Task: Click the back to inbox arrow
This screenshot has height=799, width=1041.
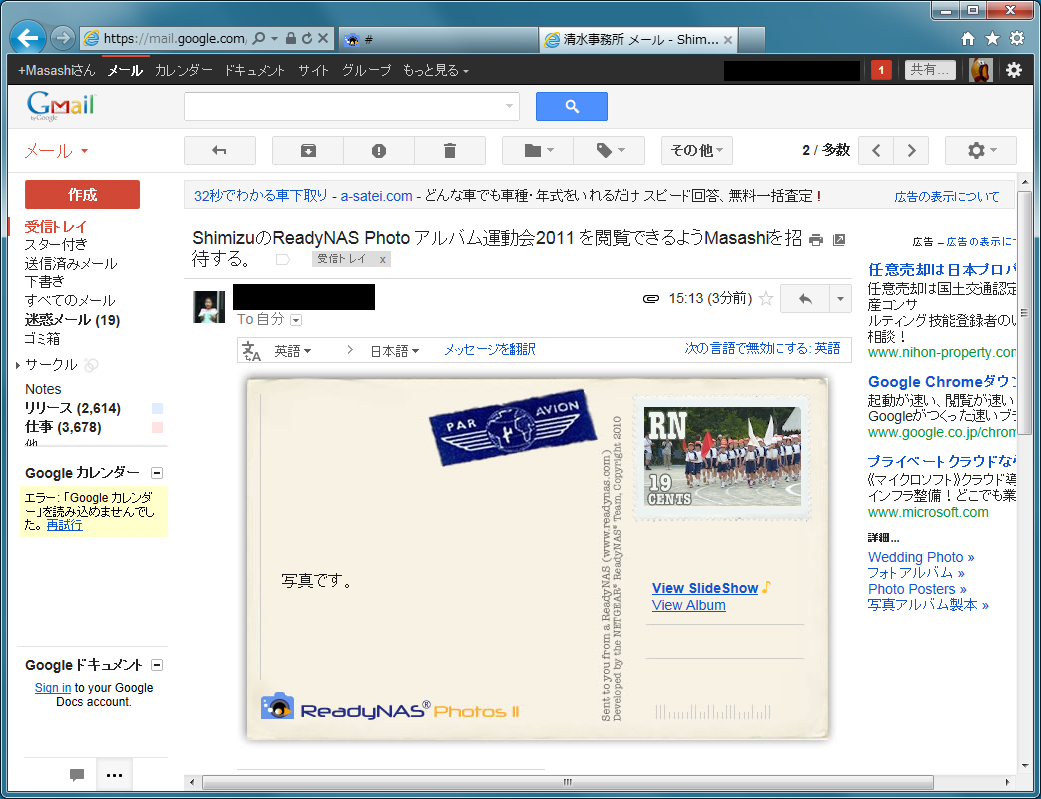Action: (x=220, y=151)
